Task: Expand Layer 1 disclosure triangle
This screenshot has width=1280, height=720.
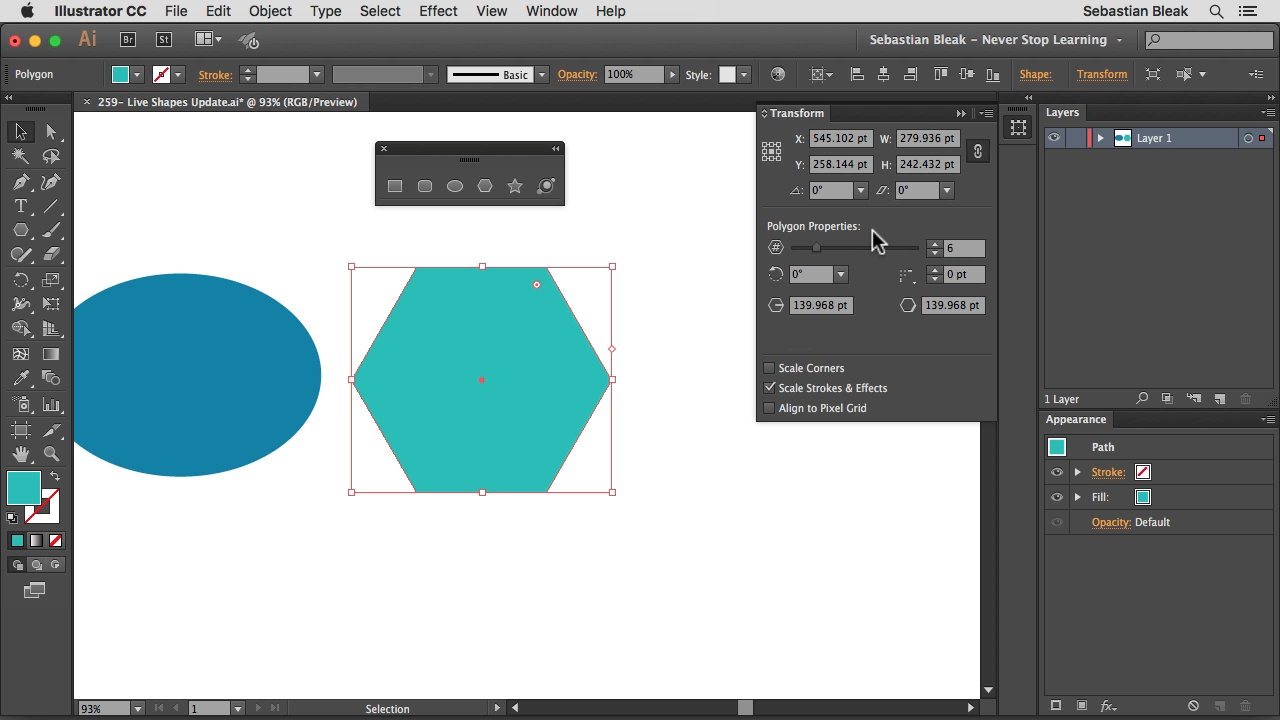Action: point(1100,138)
